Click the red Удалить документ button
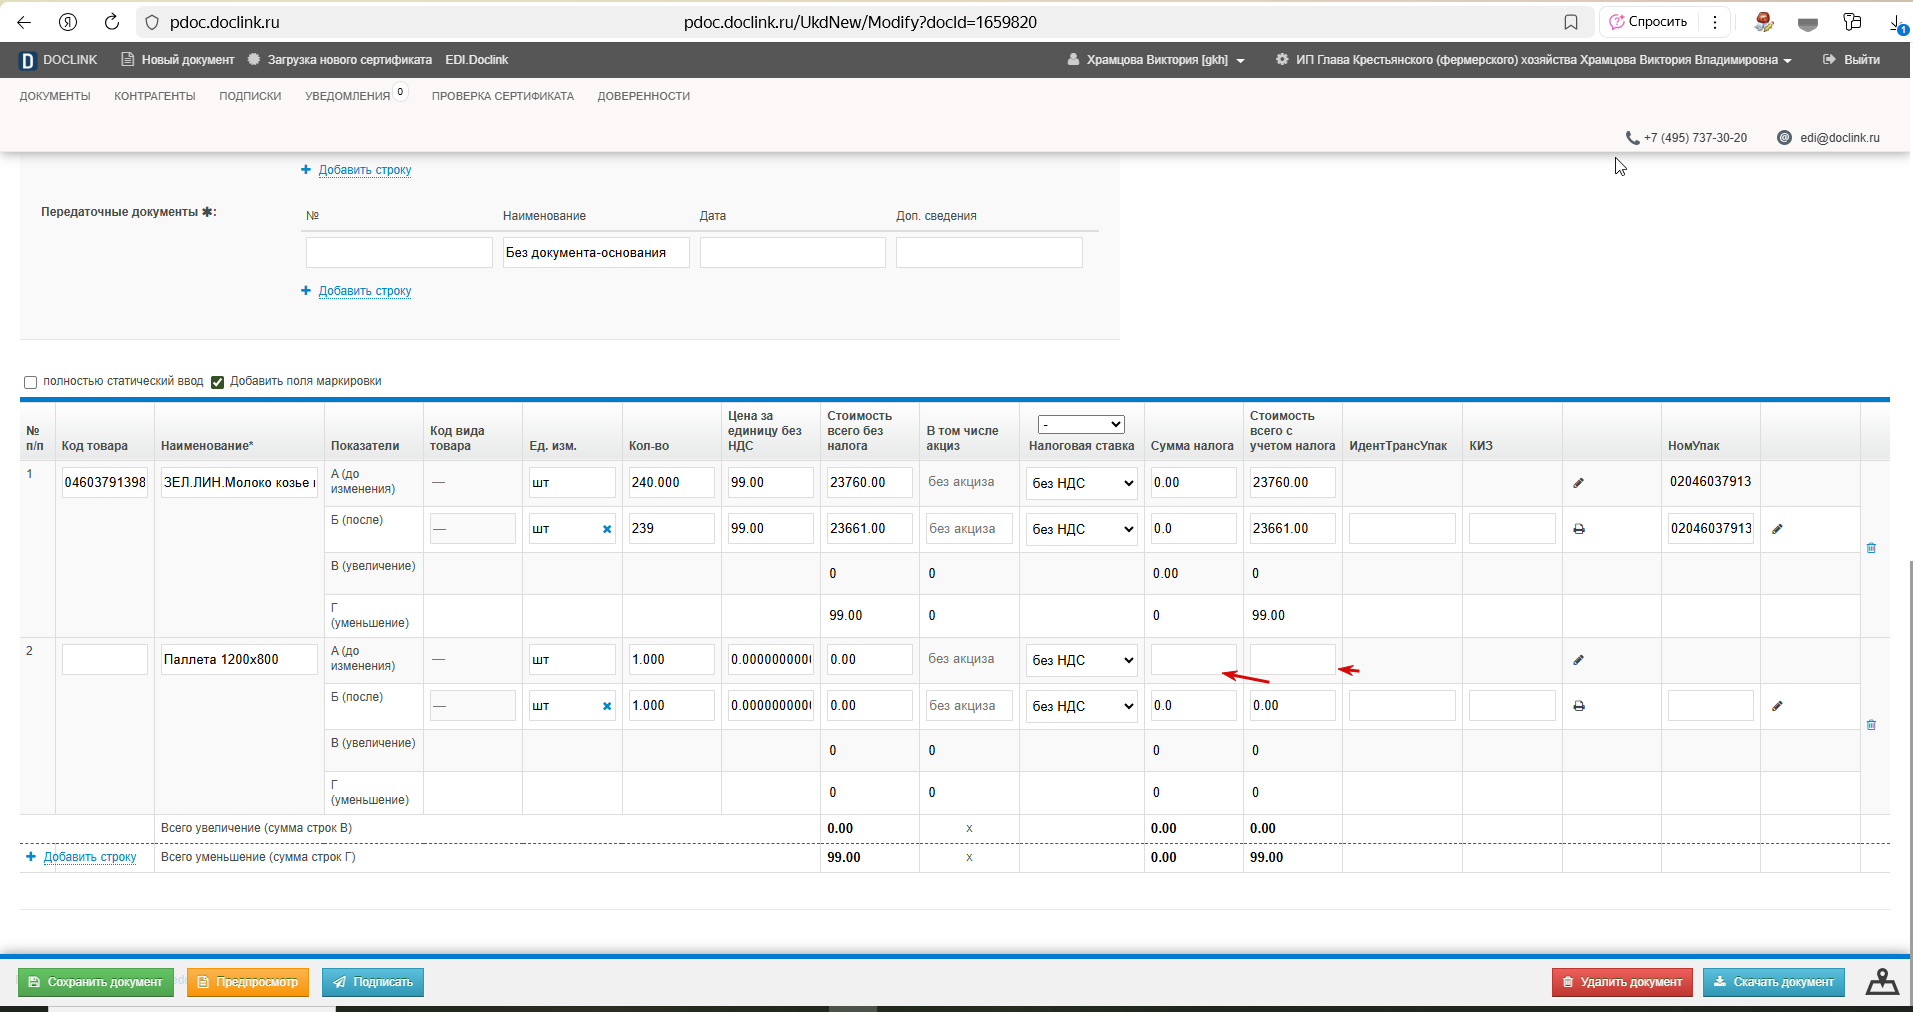The height and width of the screenshot is (1012, 1913). 1622,982
